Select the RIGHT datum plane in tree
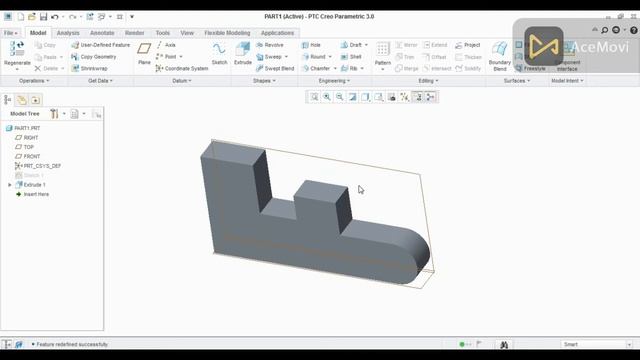 point(27,138)
